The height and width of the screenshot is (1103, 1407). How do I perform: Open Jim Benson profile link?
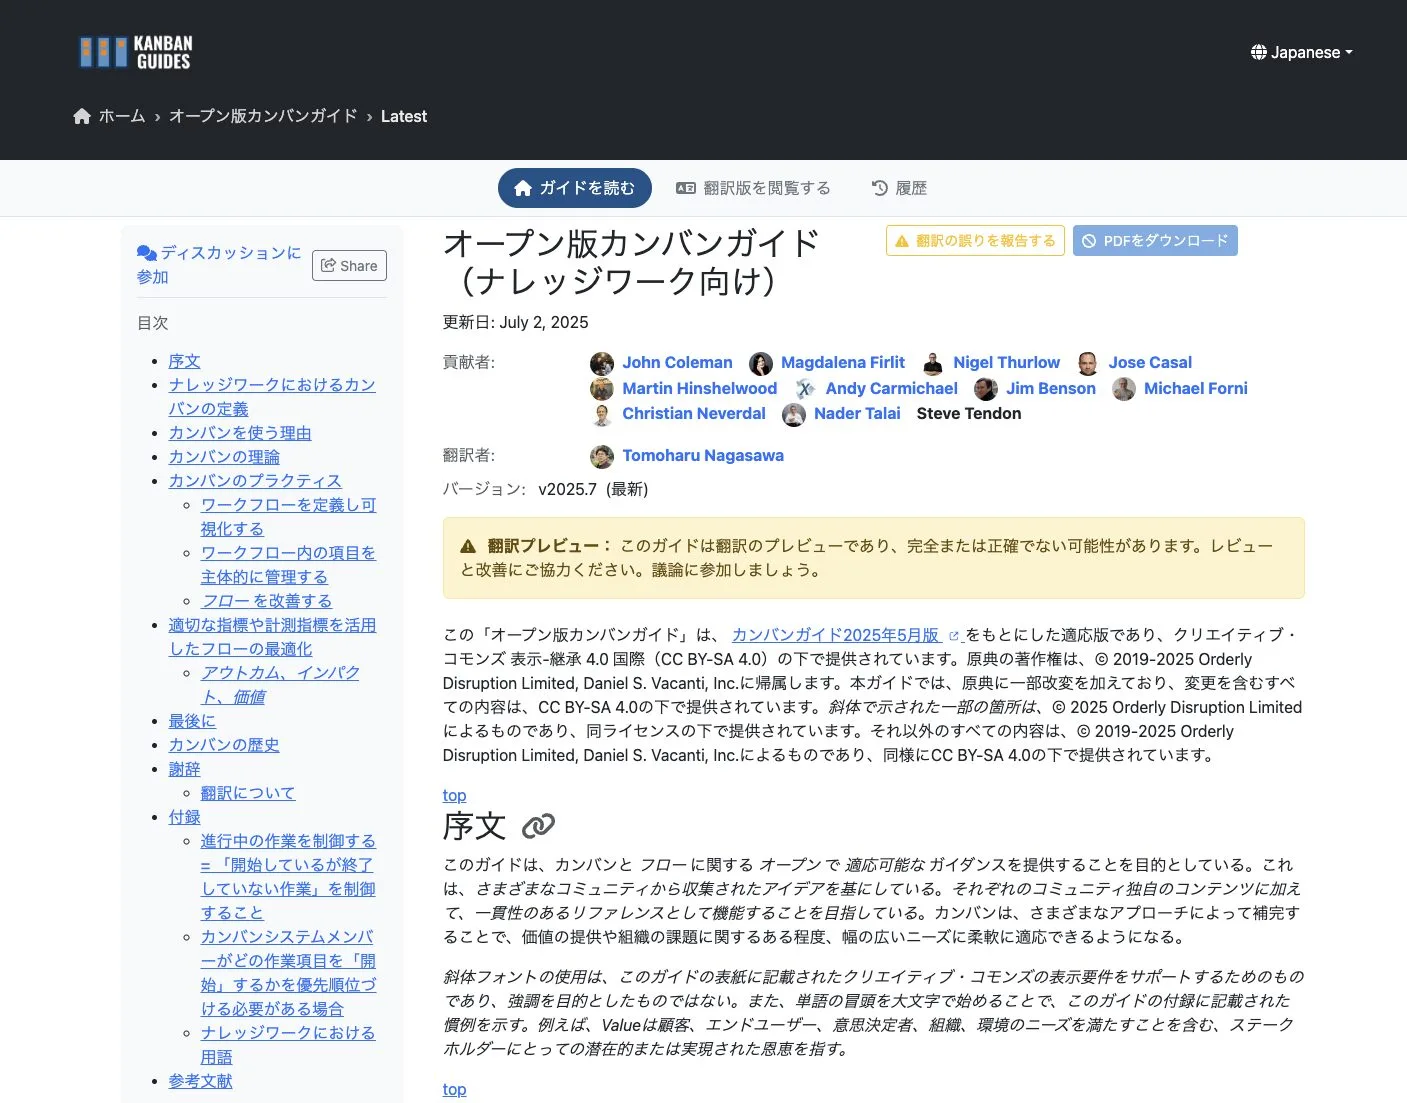click(1051, 389)
